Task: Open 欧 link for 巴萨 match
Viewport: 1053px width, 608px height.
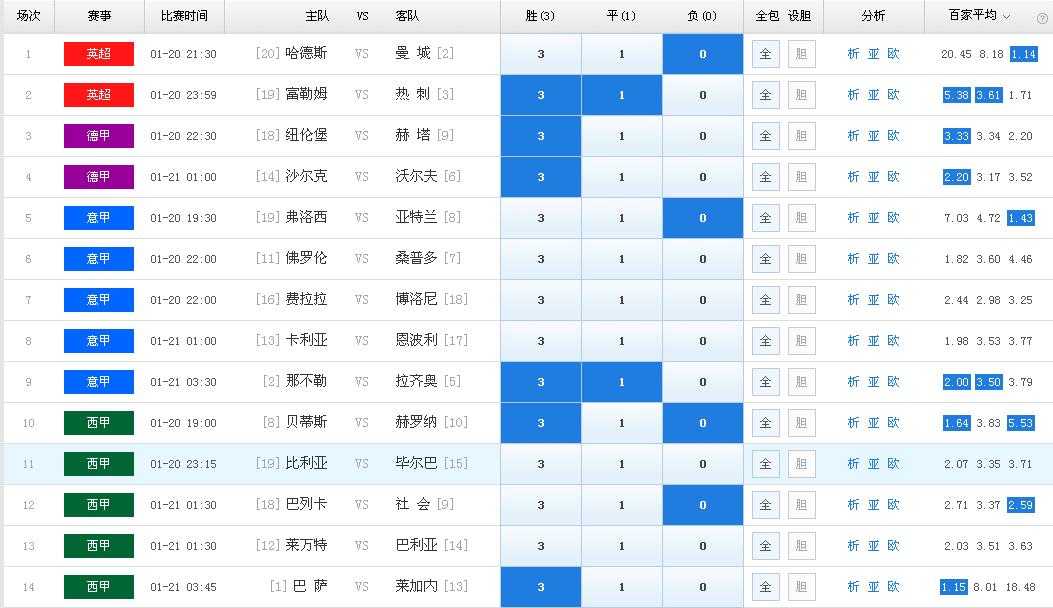Action: pyautogui.click(x=893, y=587)
